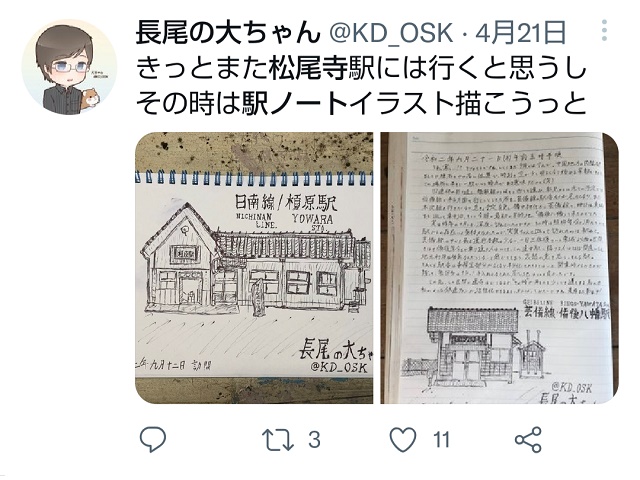Open the @KD_OSK handle in header
This screenshot has width=640, height=480.
pyautogui.click(x=391, y=33)
